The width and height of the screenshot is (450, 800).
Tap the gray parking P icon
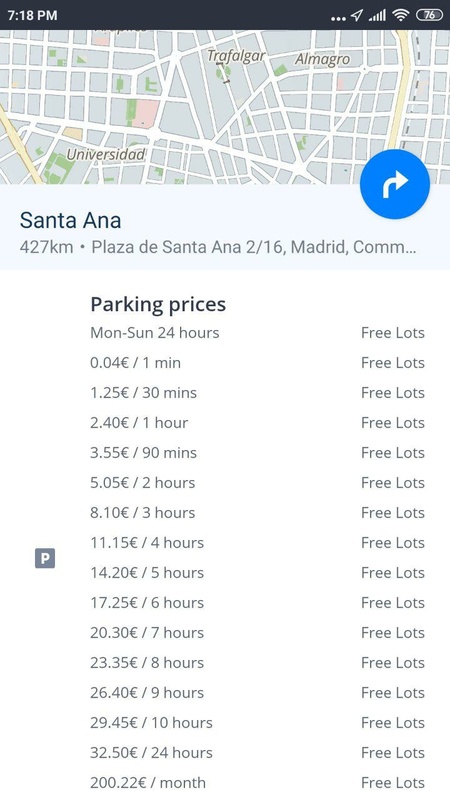pos(45,558)
